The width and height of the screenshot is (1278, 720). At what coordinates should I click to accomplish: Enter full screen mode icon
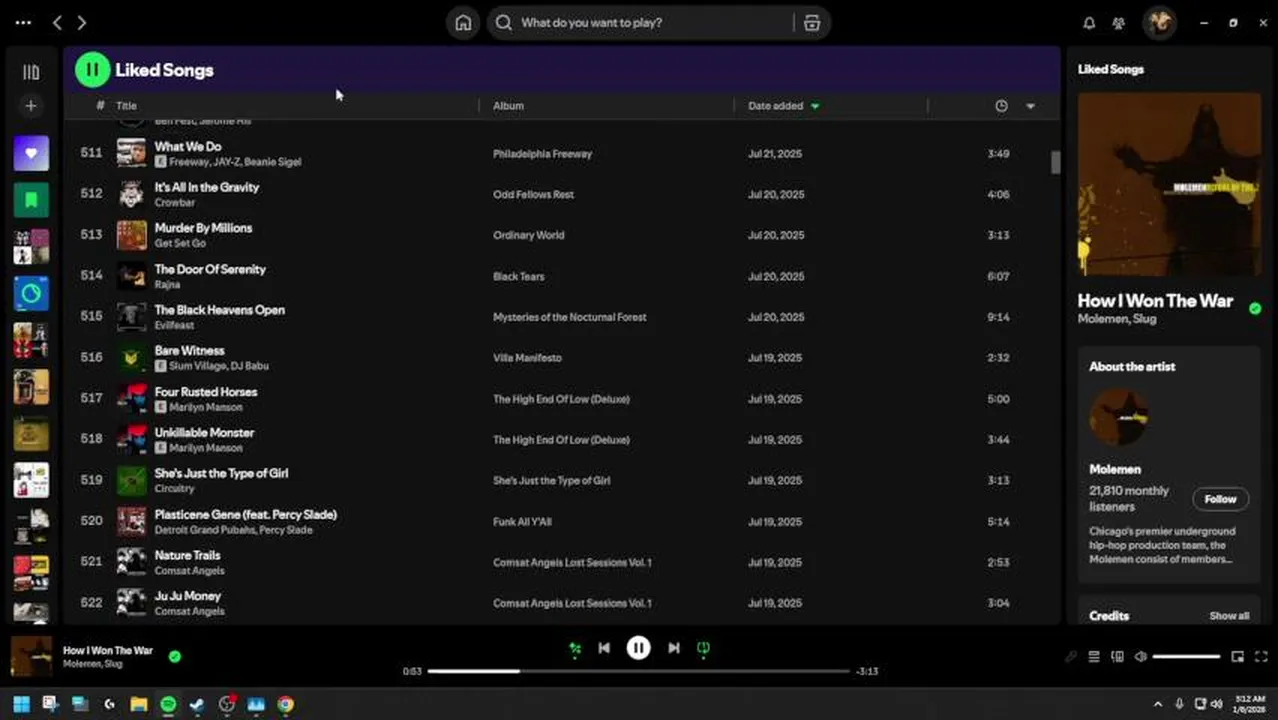point(1261,657)
